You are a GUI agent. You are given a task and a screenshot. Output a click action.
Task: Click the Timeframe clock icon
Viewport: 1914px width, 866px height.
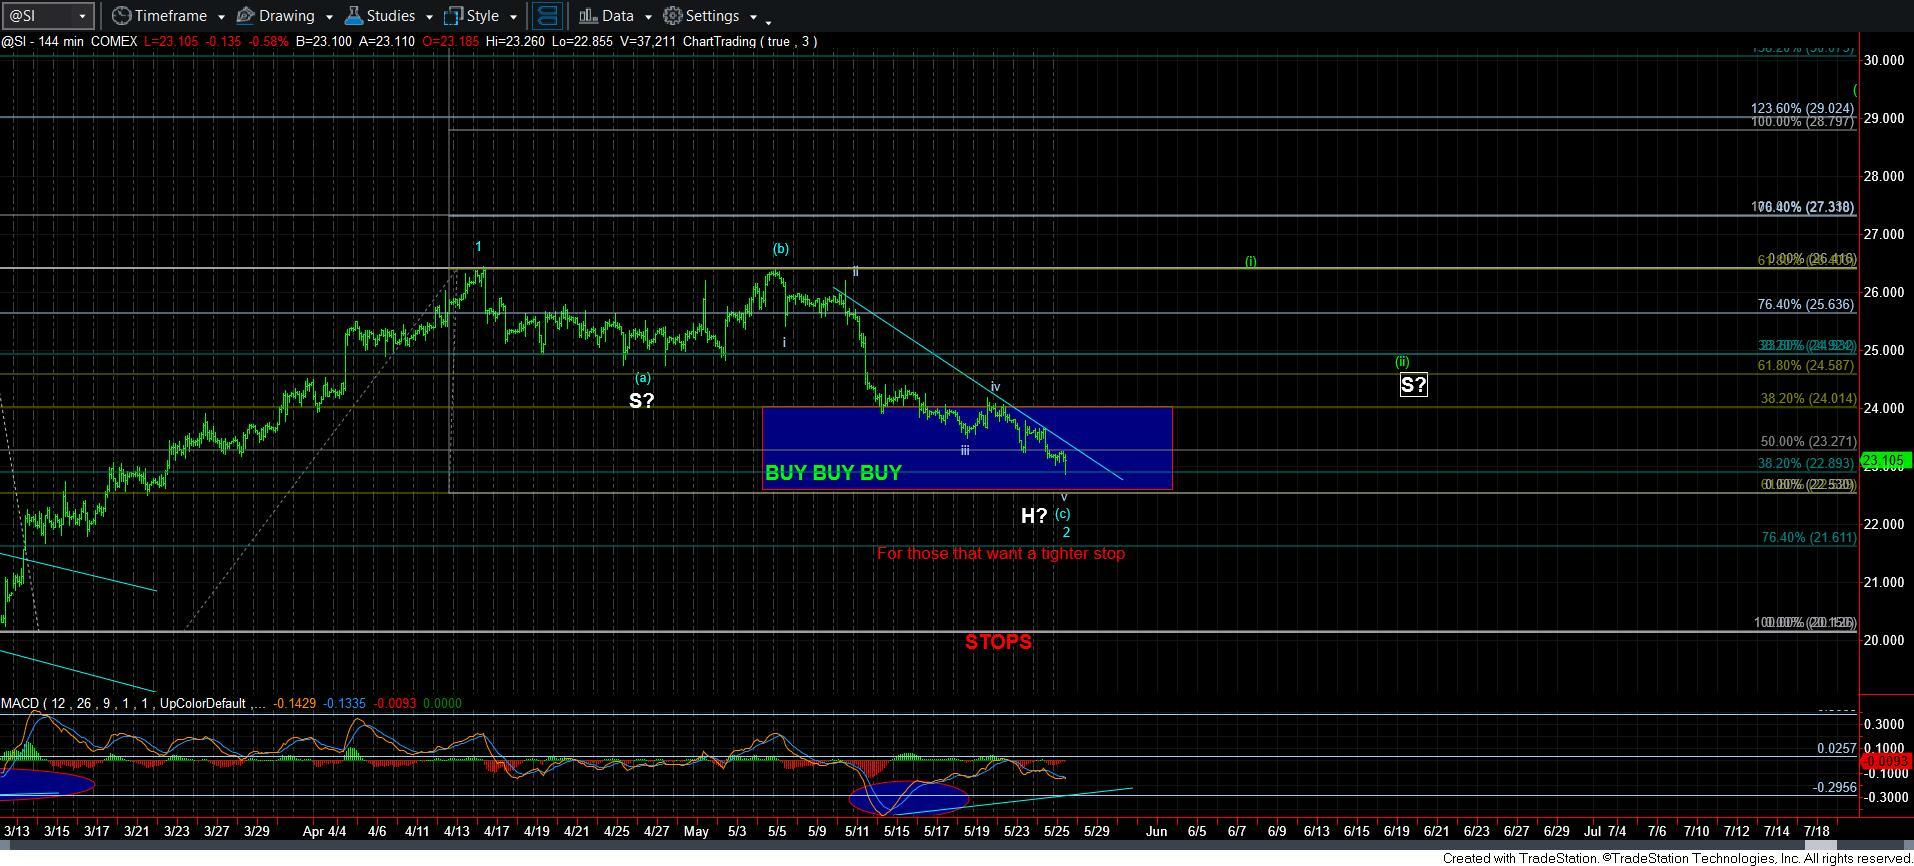[x=121, y=16]
